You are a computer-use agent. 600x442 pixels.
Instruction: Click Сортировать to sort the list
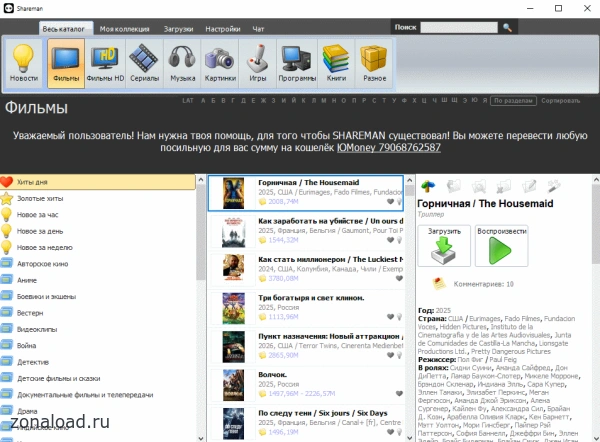click(561, 101)
